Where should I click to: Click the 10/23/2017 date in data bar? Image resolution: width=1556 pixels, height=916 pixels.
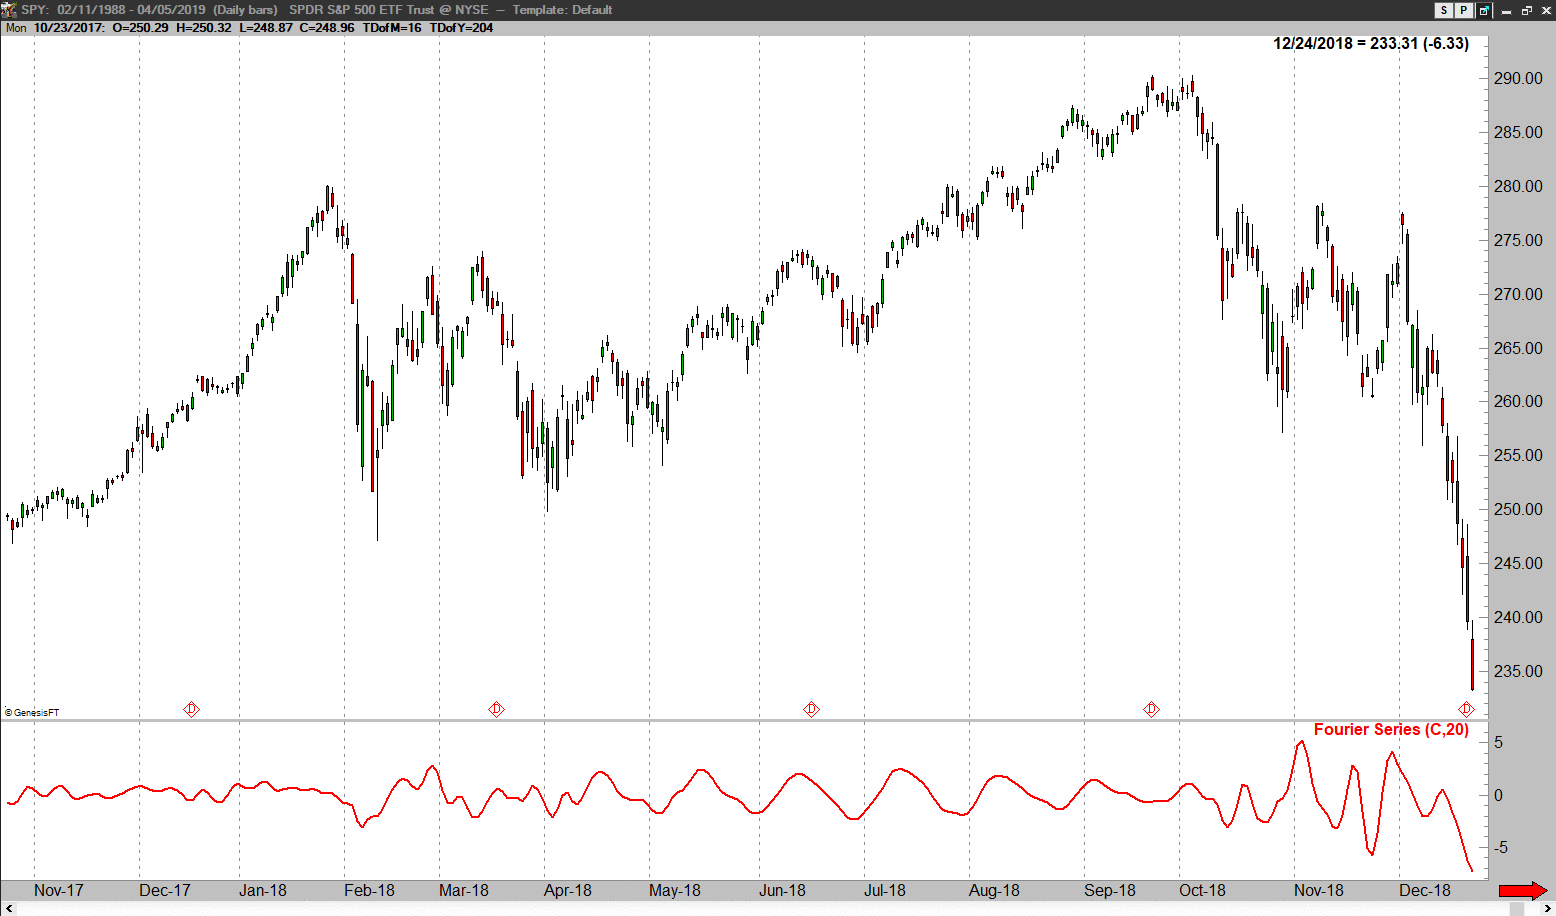coord(69,28)
